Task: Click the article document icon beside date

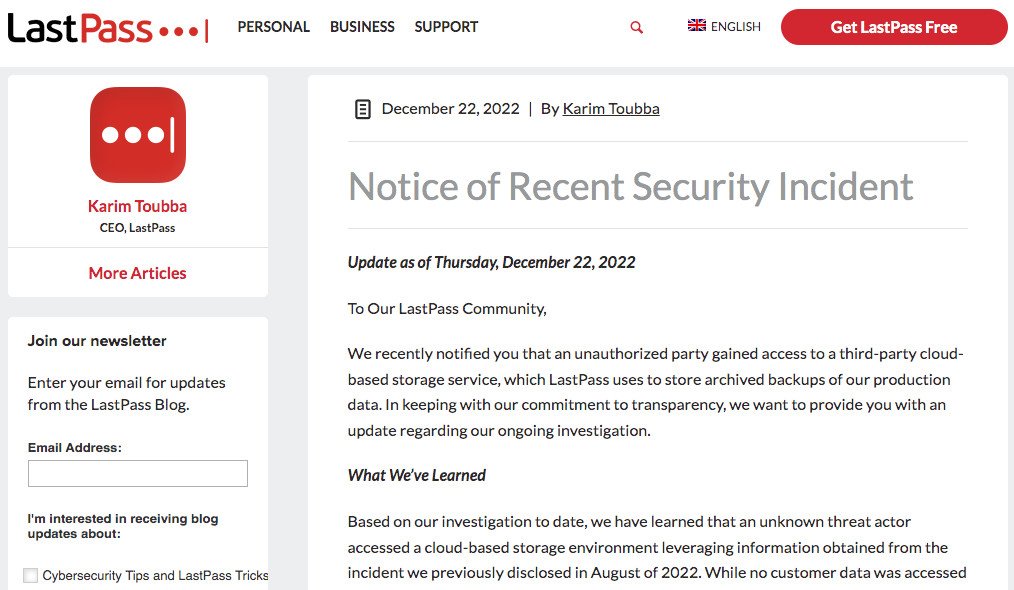Action: point(363,109)
